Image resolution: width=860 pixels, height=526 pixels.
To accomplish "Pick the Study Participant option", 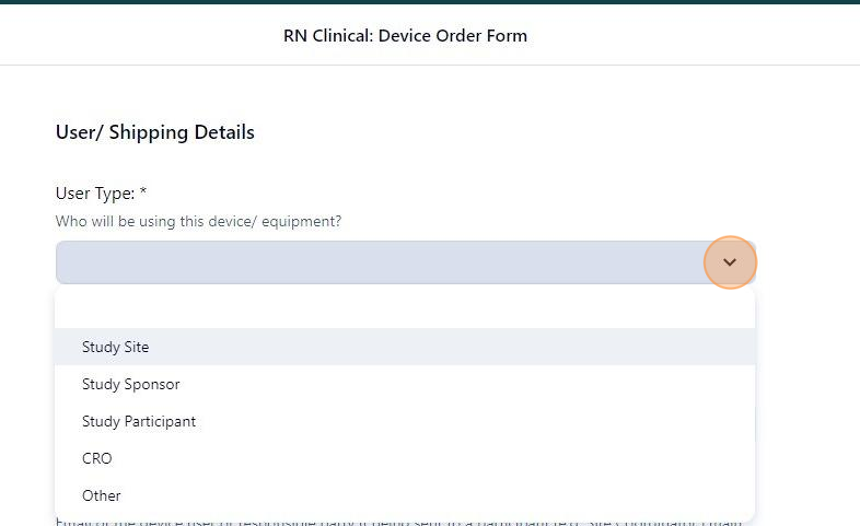I will pyautogui.click(x=405, y=421).
